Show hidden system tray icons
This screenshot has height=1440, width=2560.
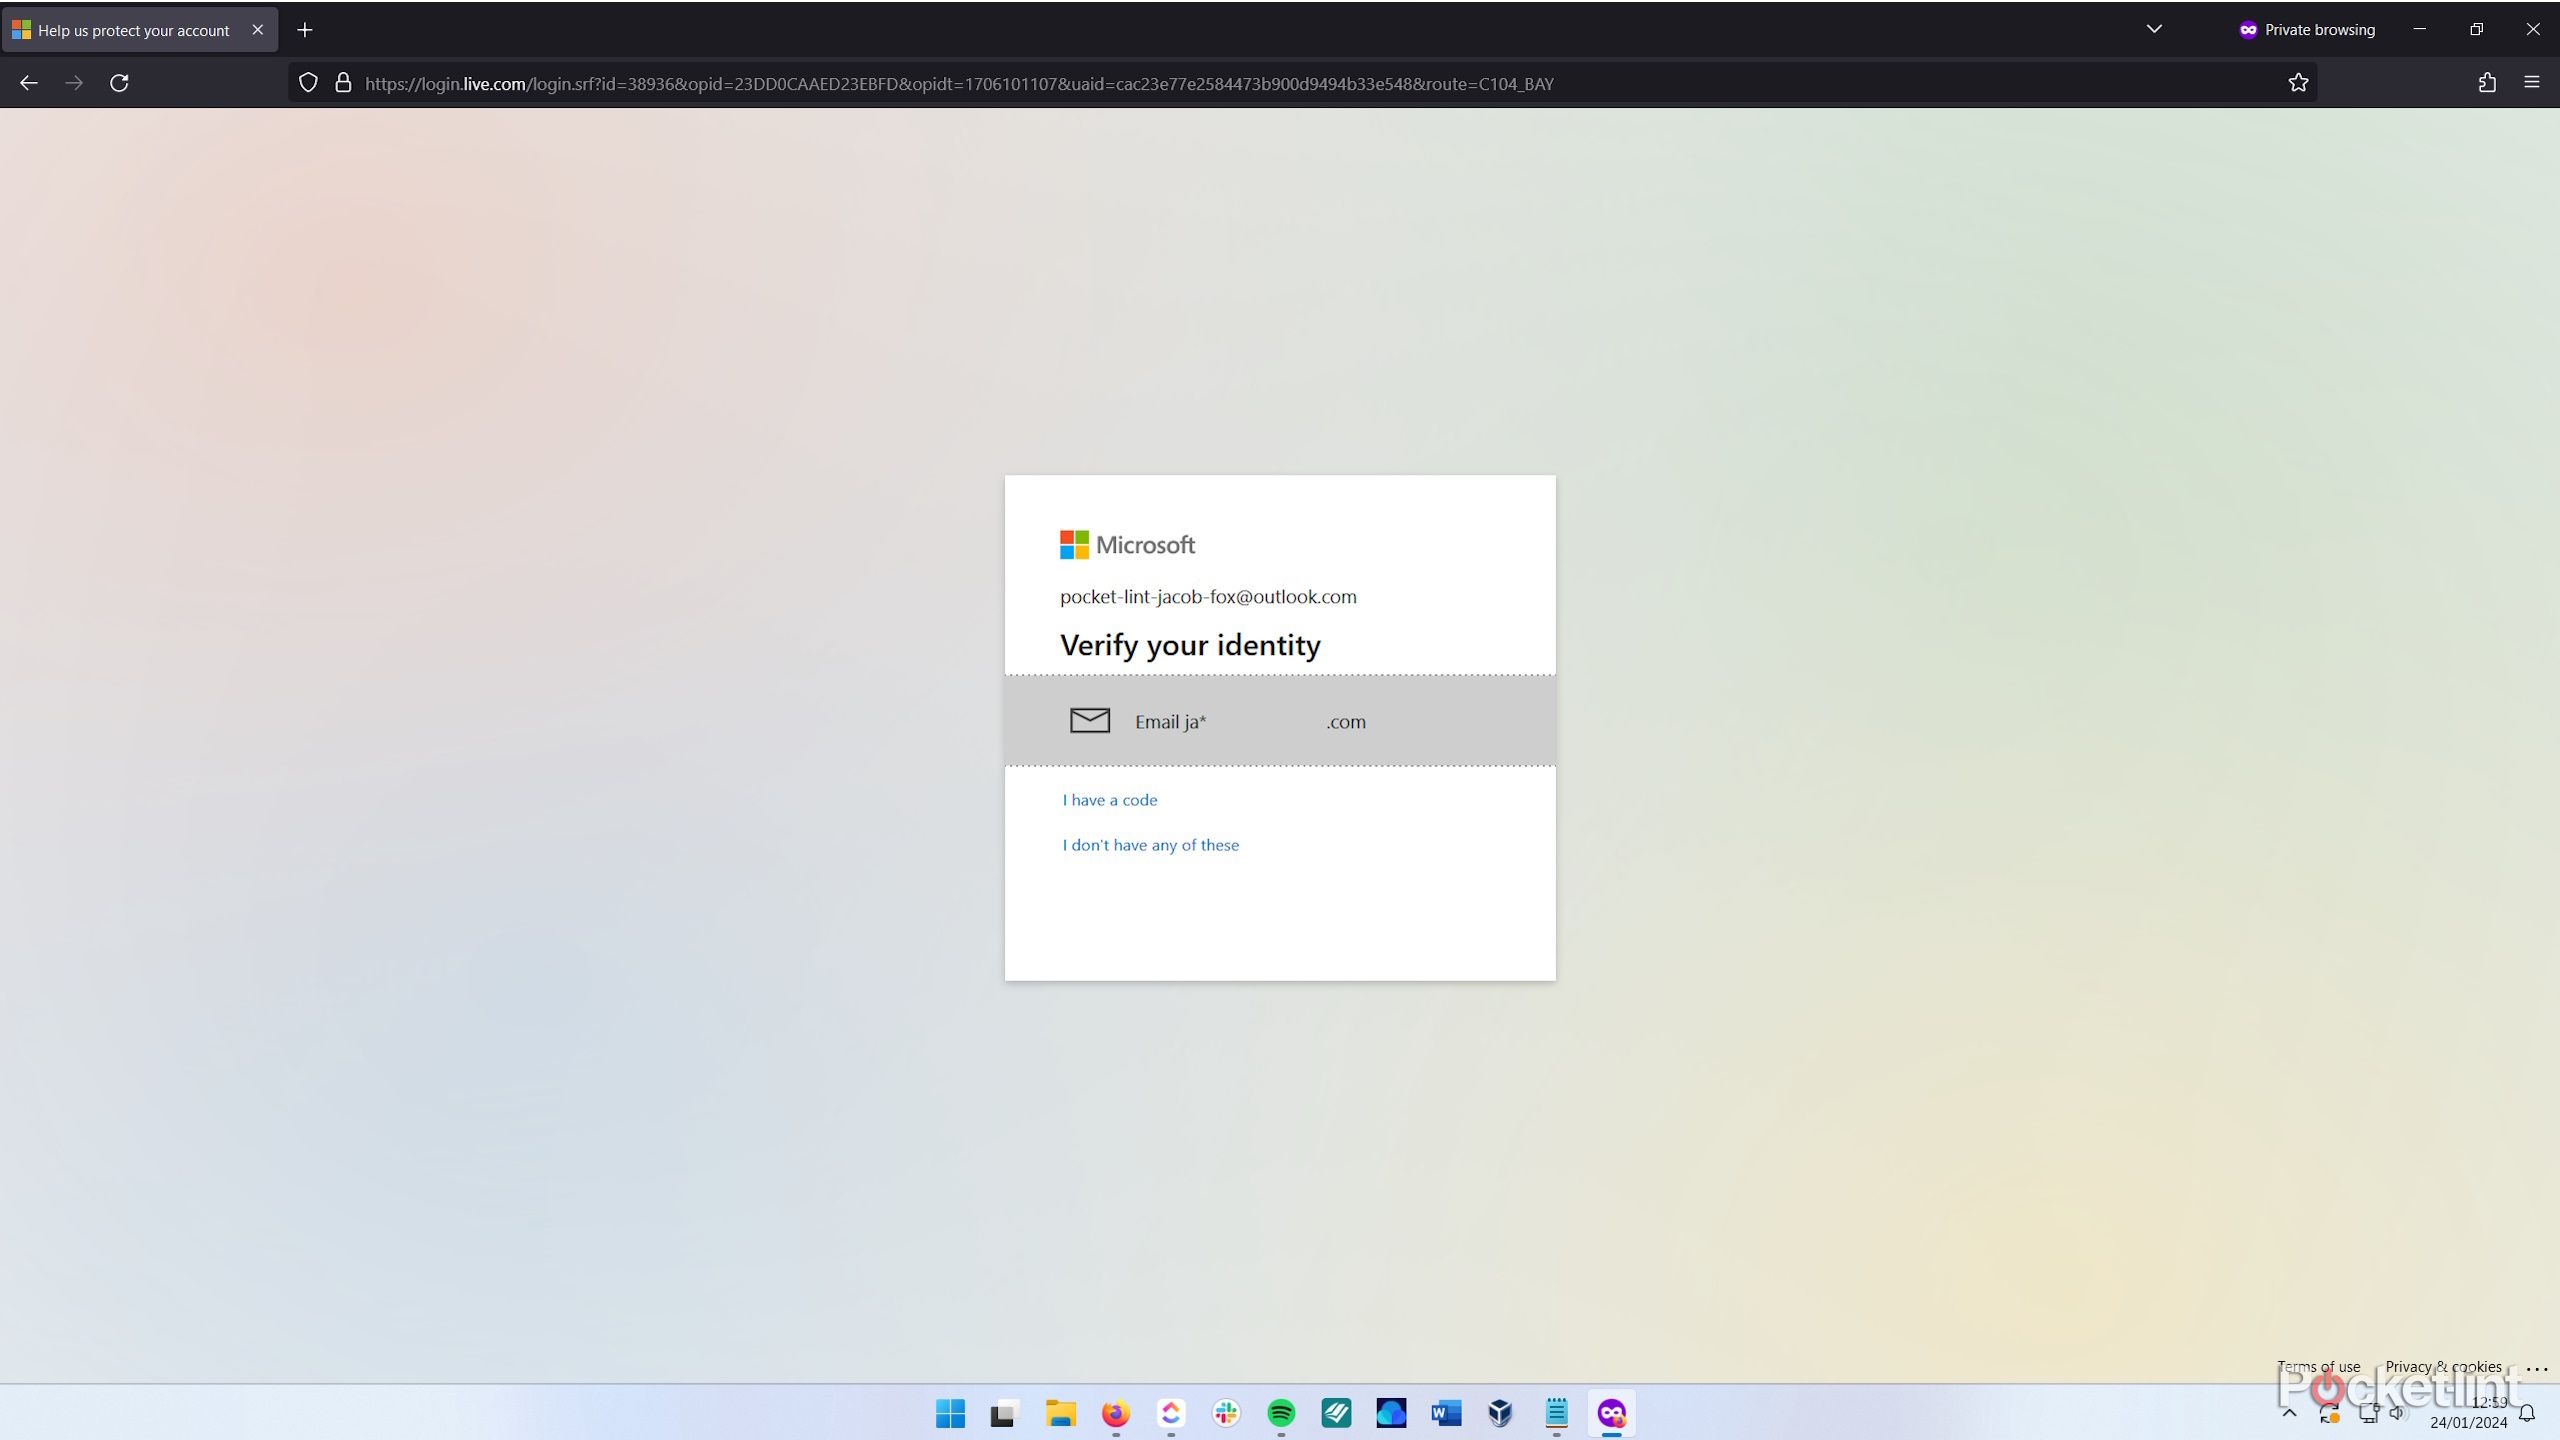pyautogui.click(x=2289, y=1413)
